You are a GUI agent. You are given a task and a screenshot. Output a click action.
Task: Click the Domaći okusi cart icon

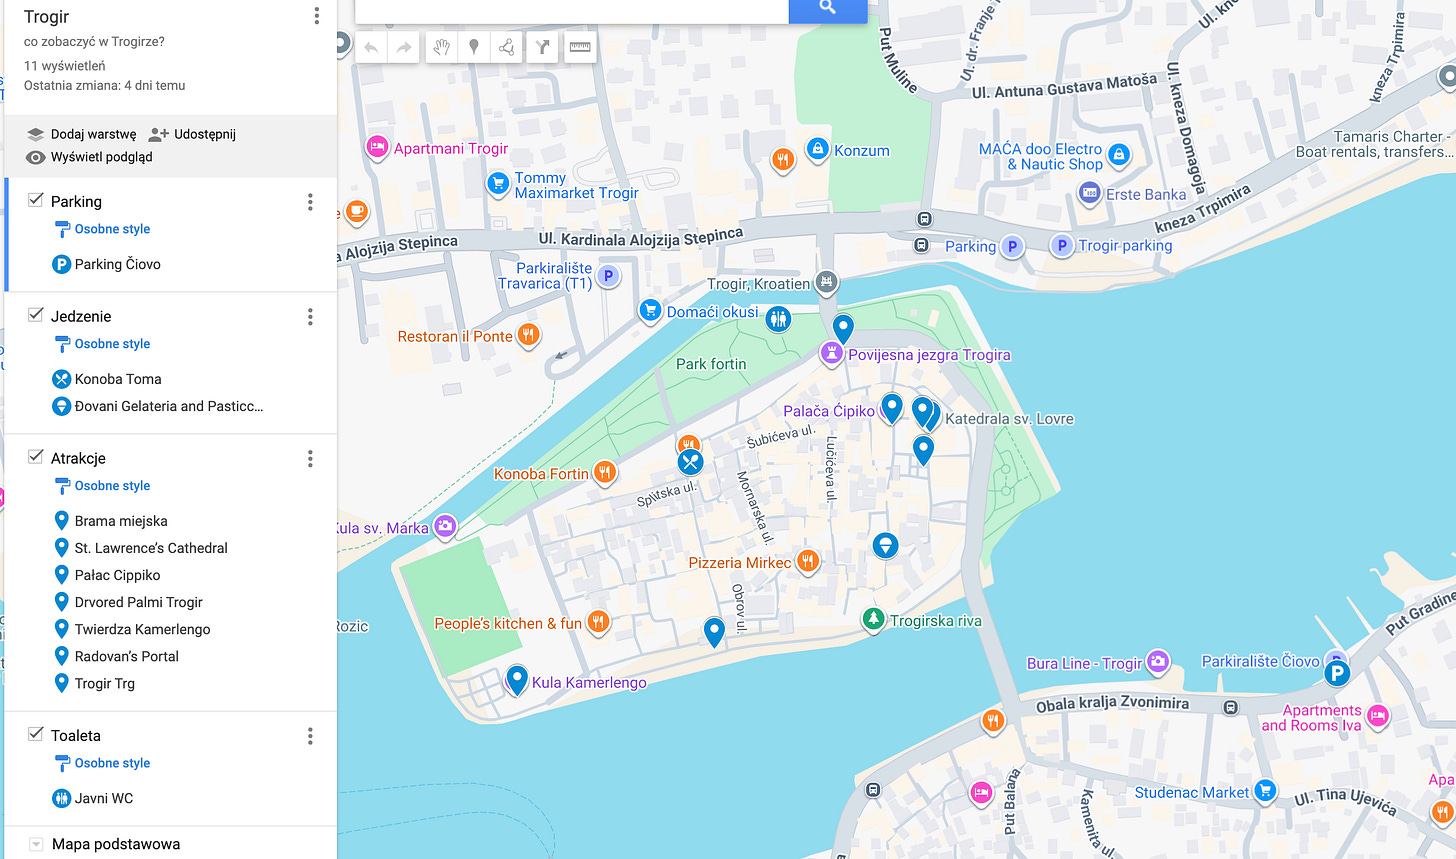tap(650, 310)
